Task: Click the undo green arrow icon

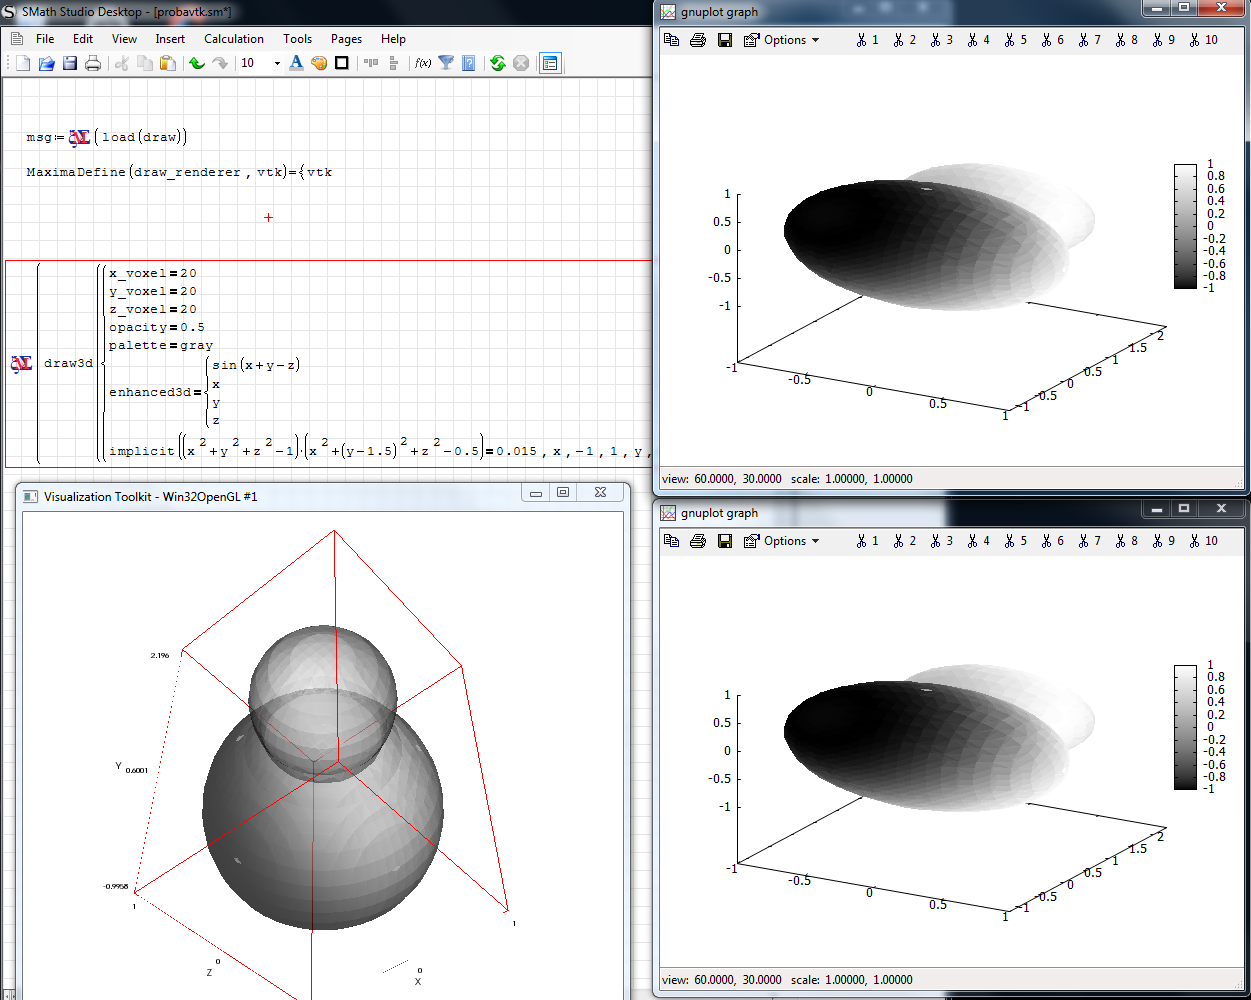Action: [x=196, y=63]
